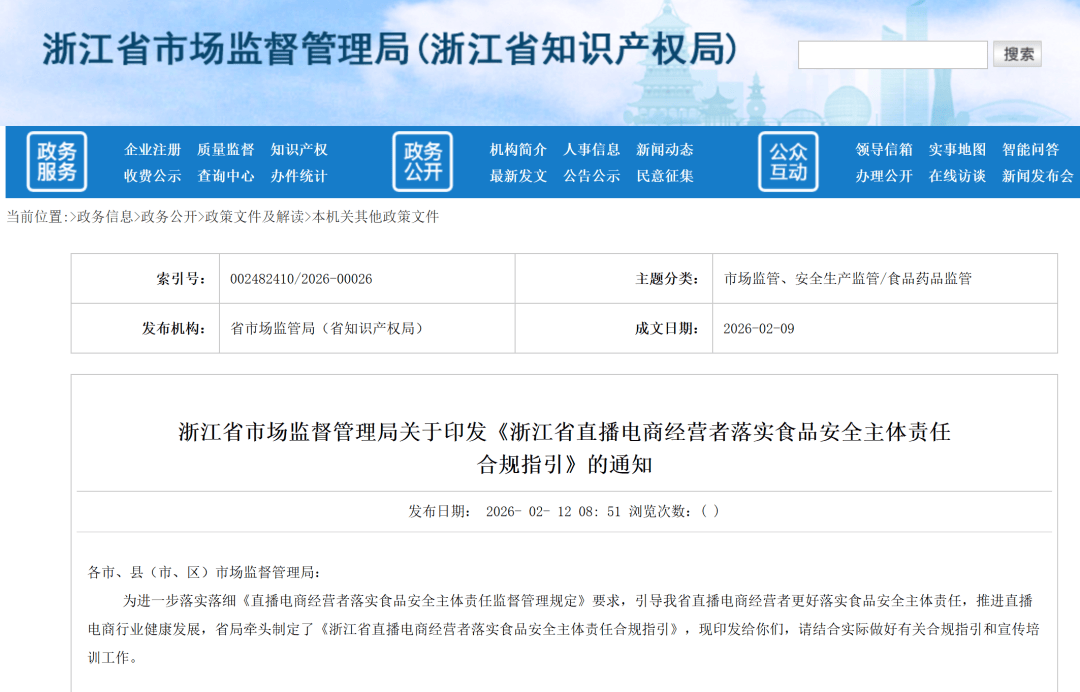Click the 公众互动 icon block
The image size is (1080, 692).
[x=788, y=162]
